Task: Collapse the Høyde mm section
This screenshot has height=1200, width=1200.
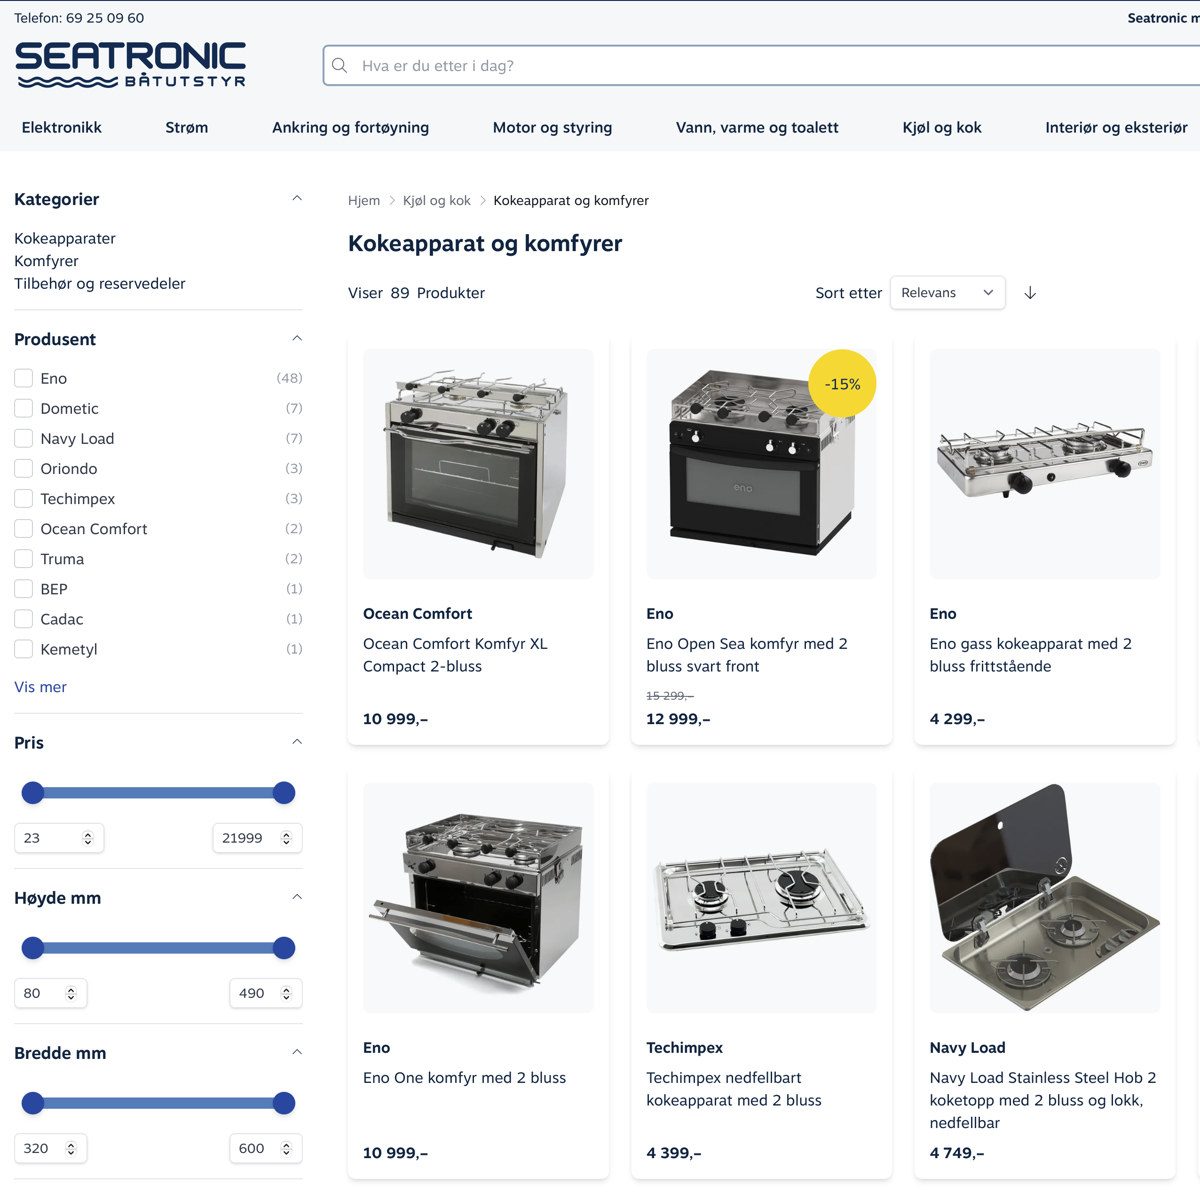Action: (297, 896)
